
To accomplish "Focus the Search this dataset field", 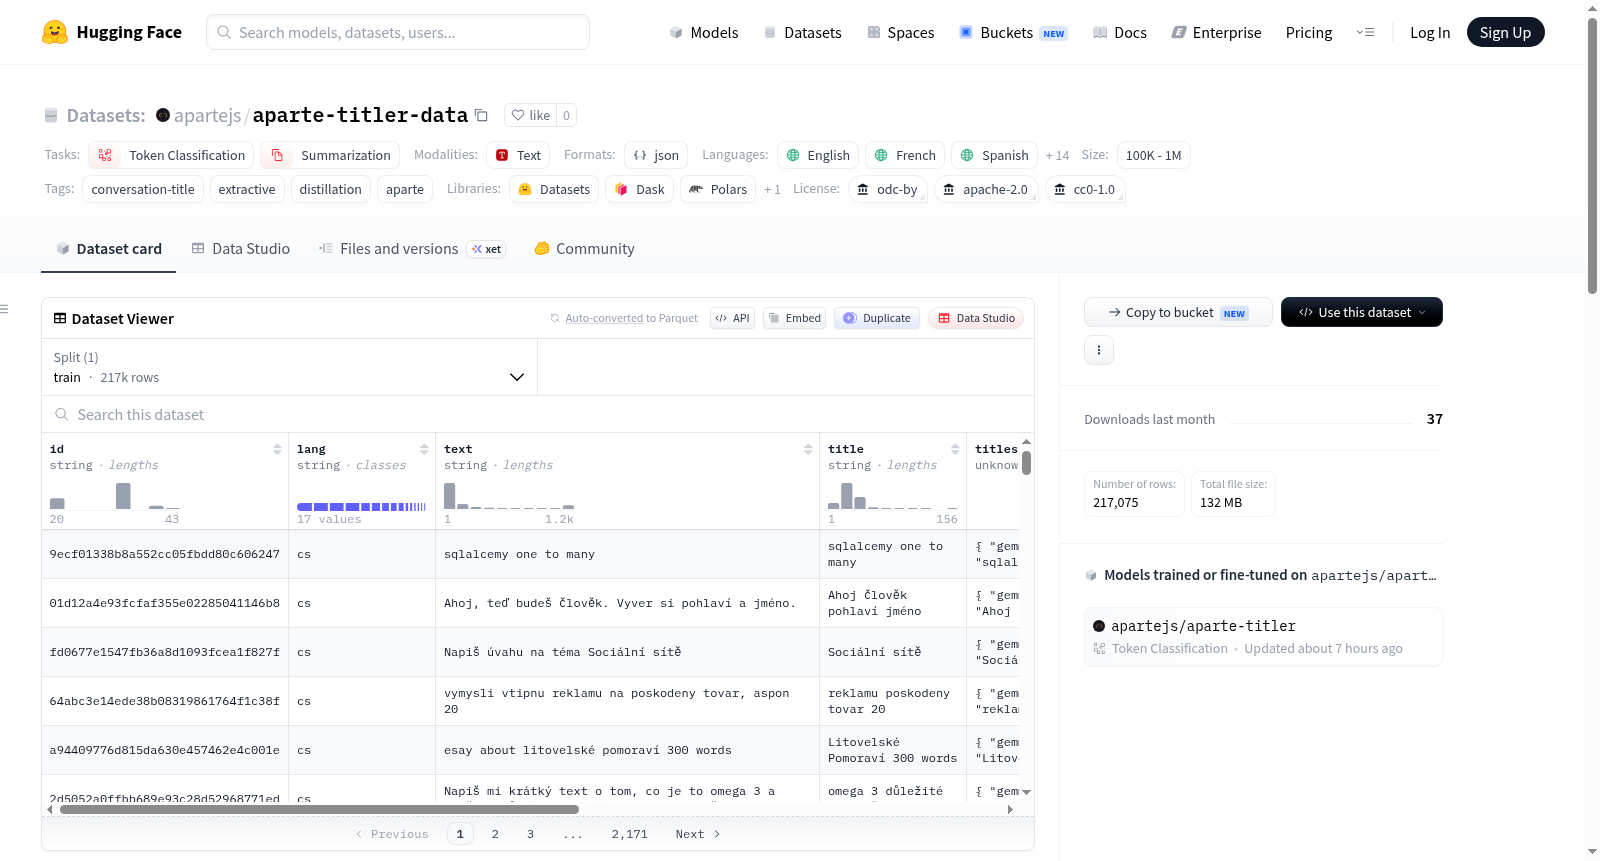I will pyautogui.click(x=538, y=414).
